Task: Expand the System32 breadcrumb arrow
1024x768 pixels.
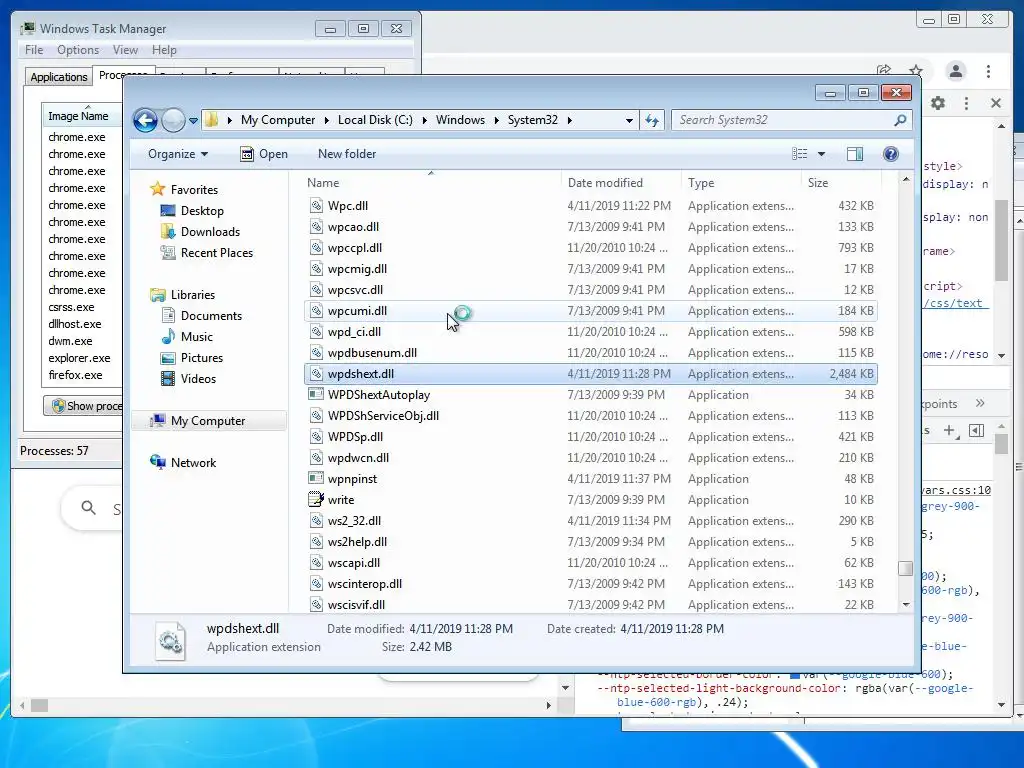Action: [569, 120]
